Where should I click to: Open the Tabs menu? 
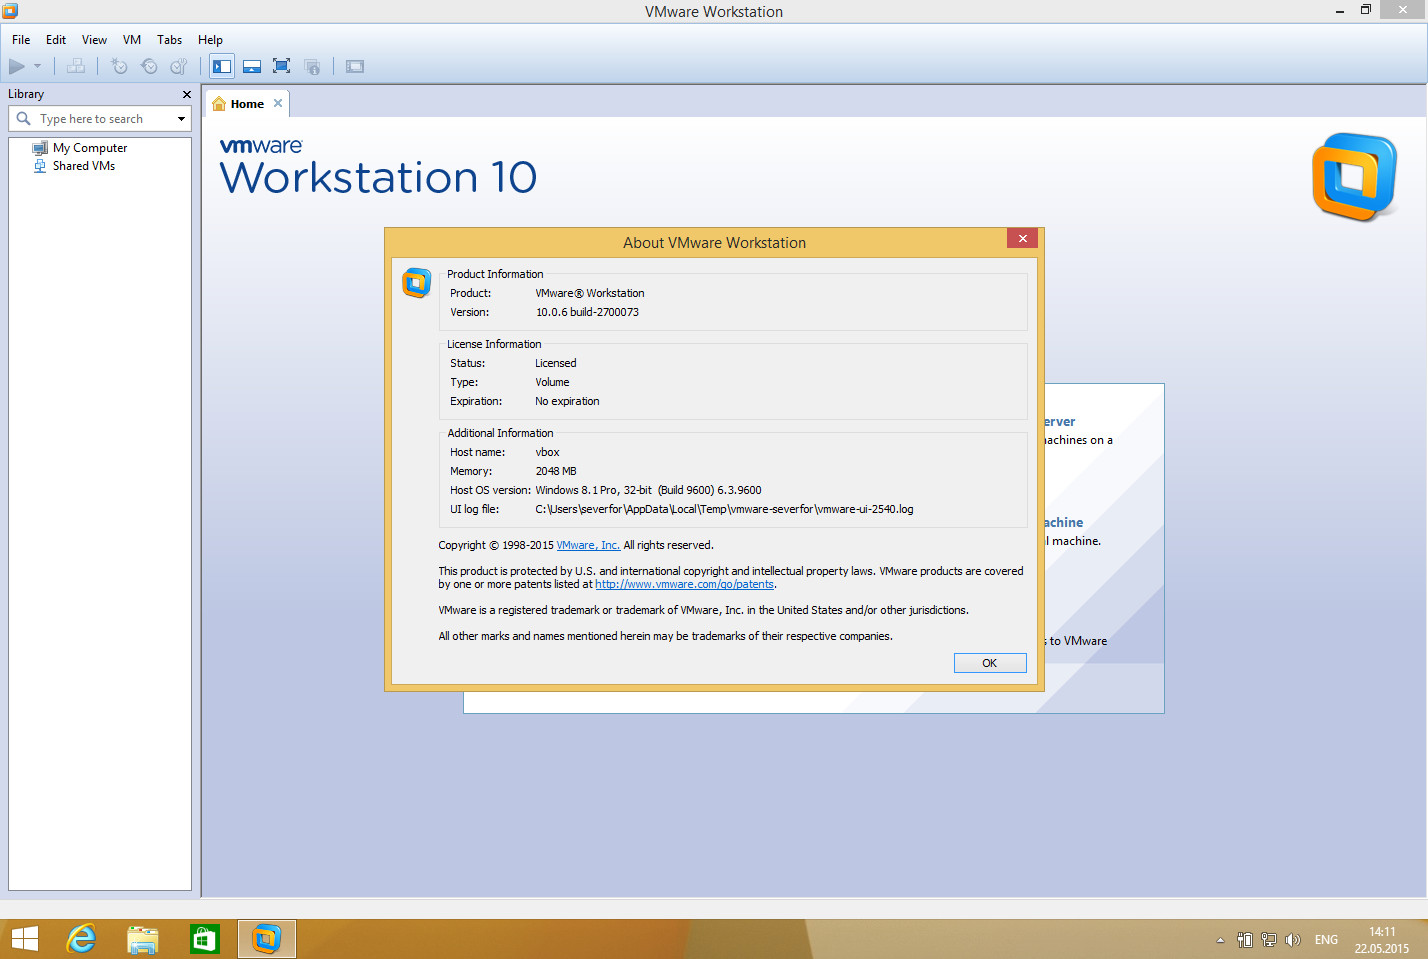coord(170,40)
